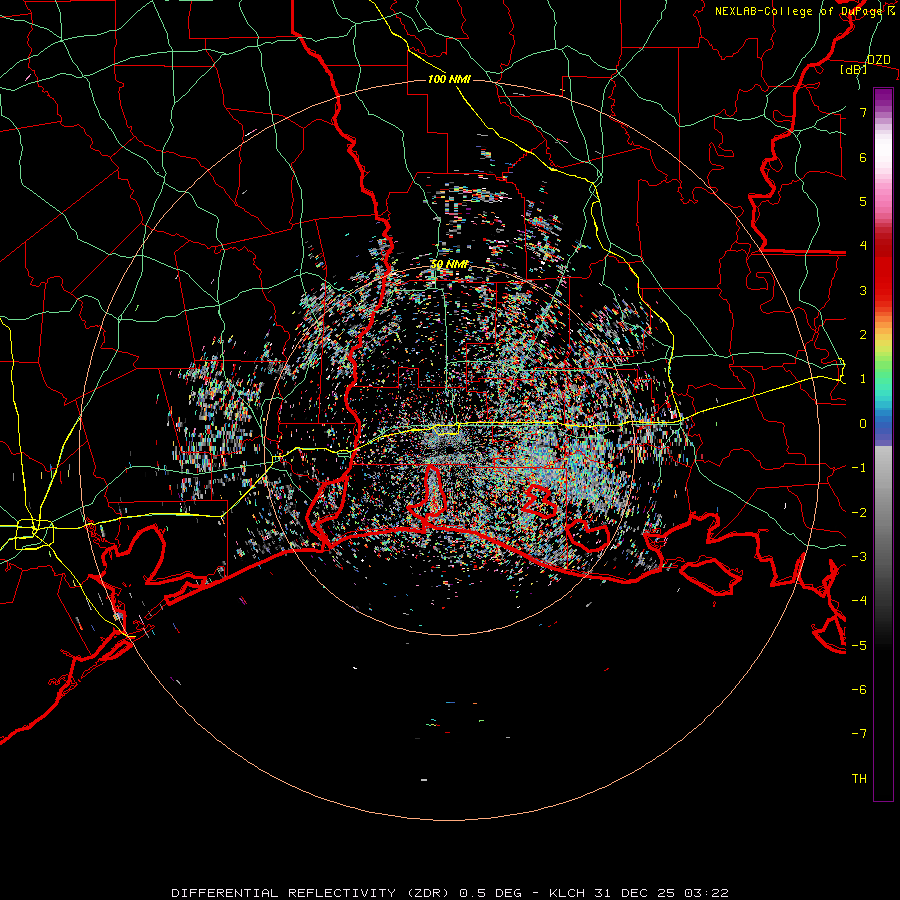Click the "100 NMI" range ring label
900x900 pixels.
point(449,79)
